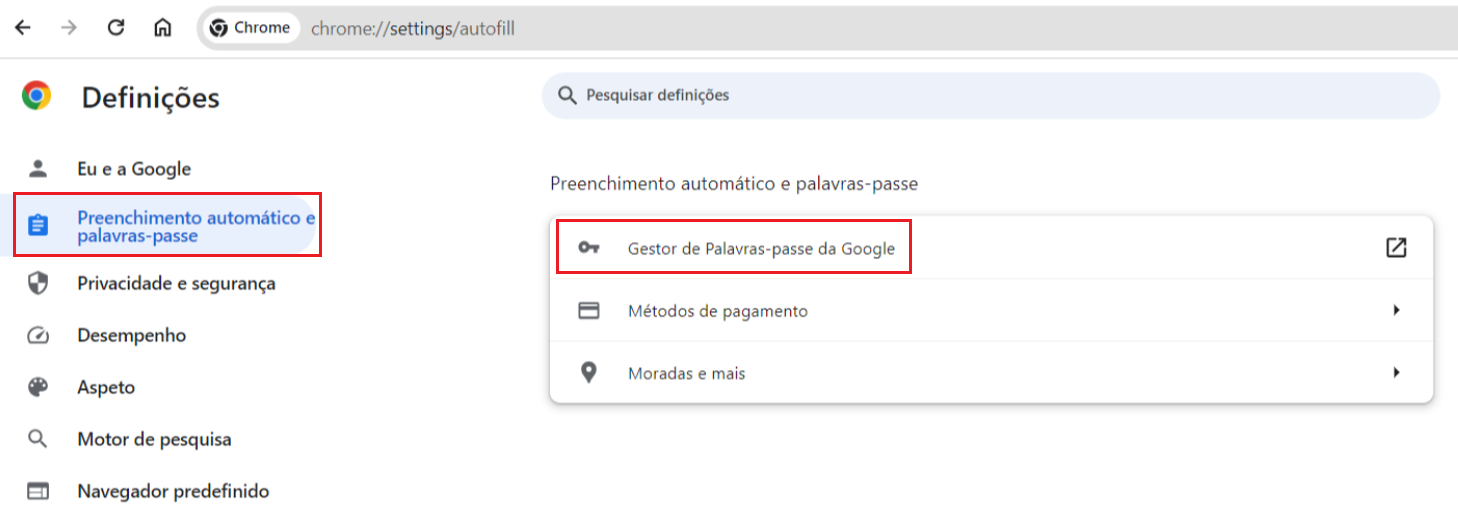Image resolution: width=1458 pixels, height=526 pixels.
Task: Click the magnifier icon in search settings
Action: pyautogui.click(x=567, y=96)
